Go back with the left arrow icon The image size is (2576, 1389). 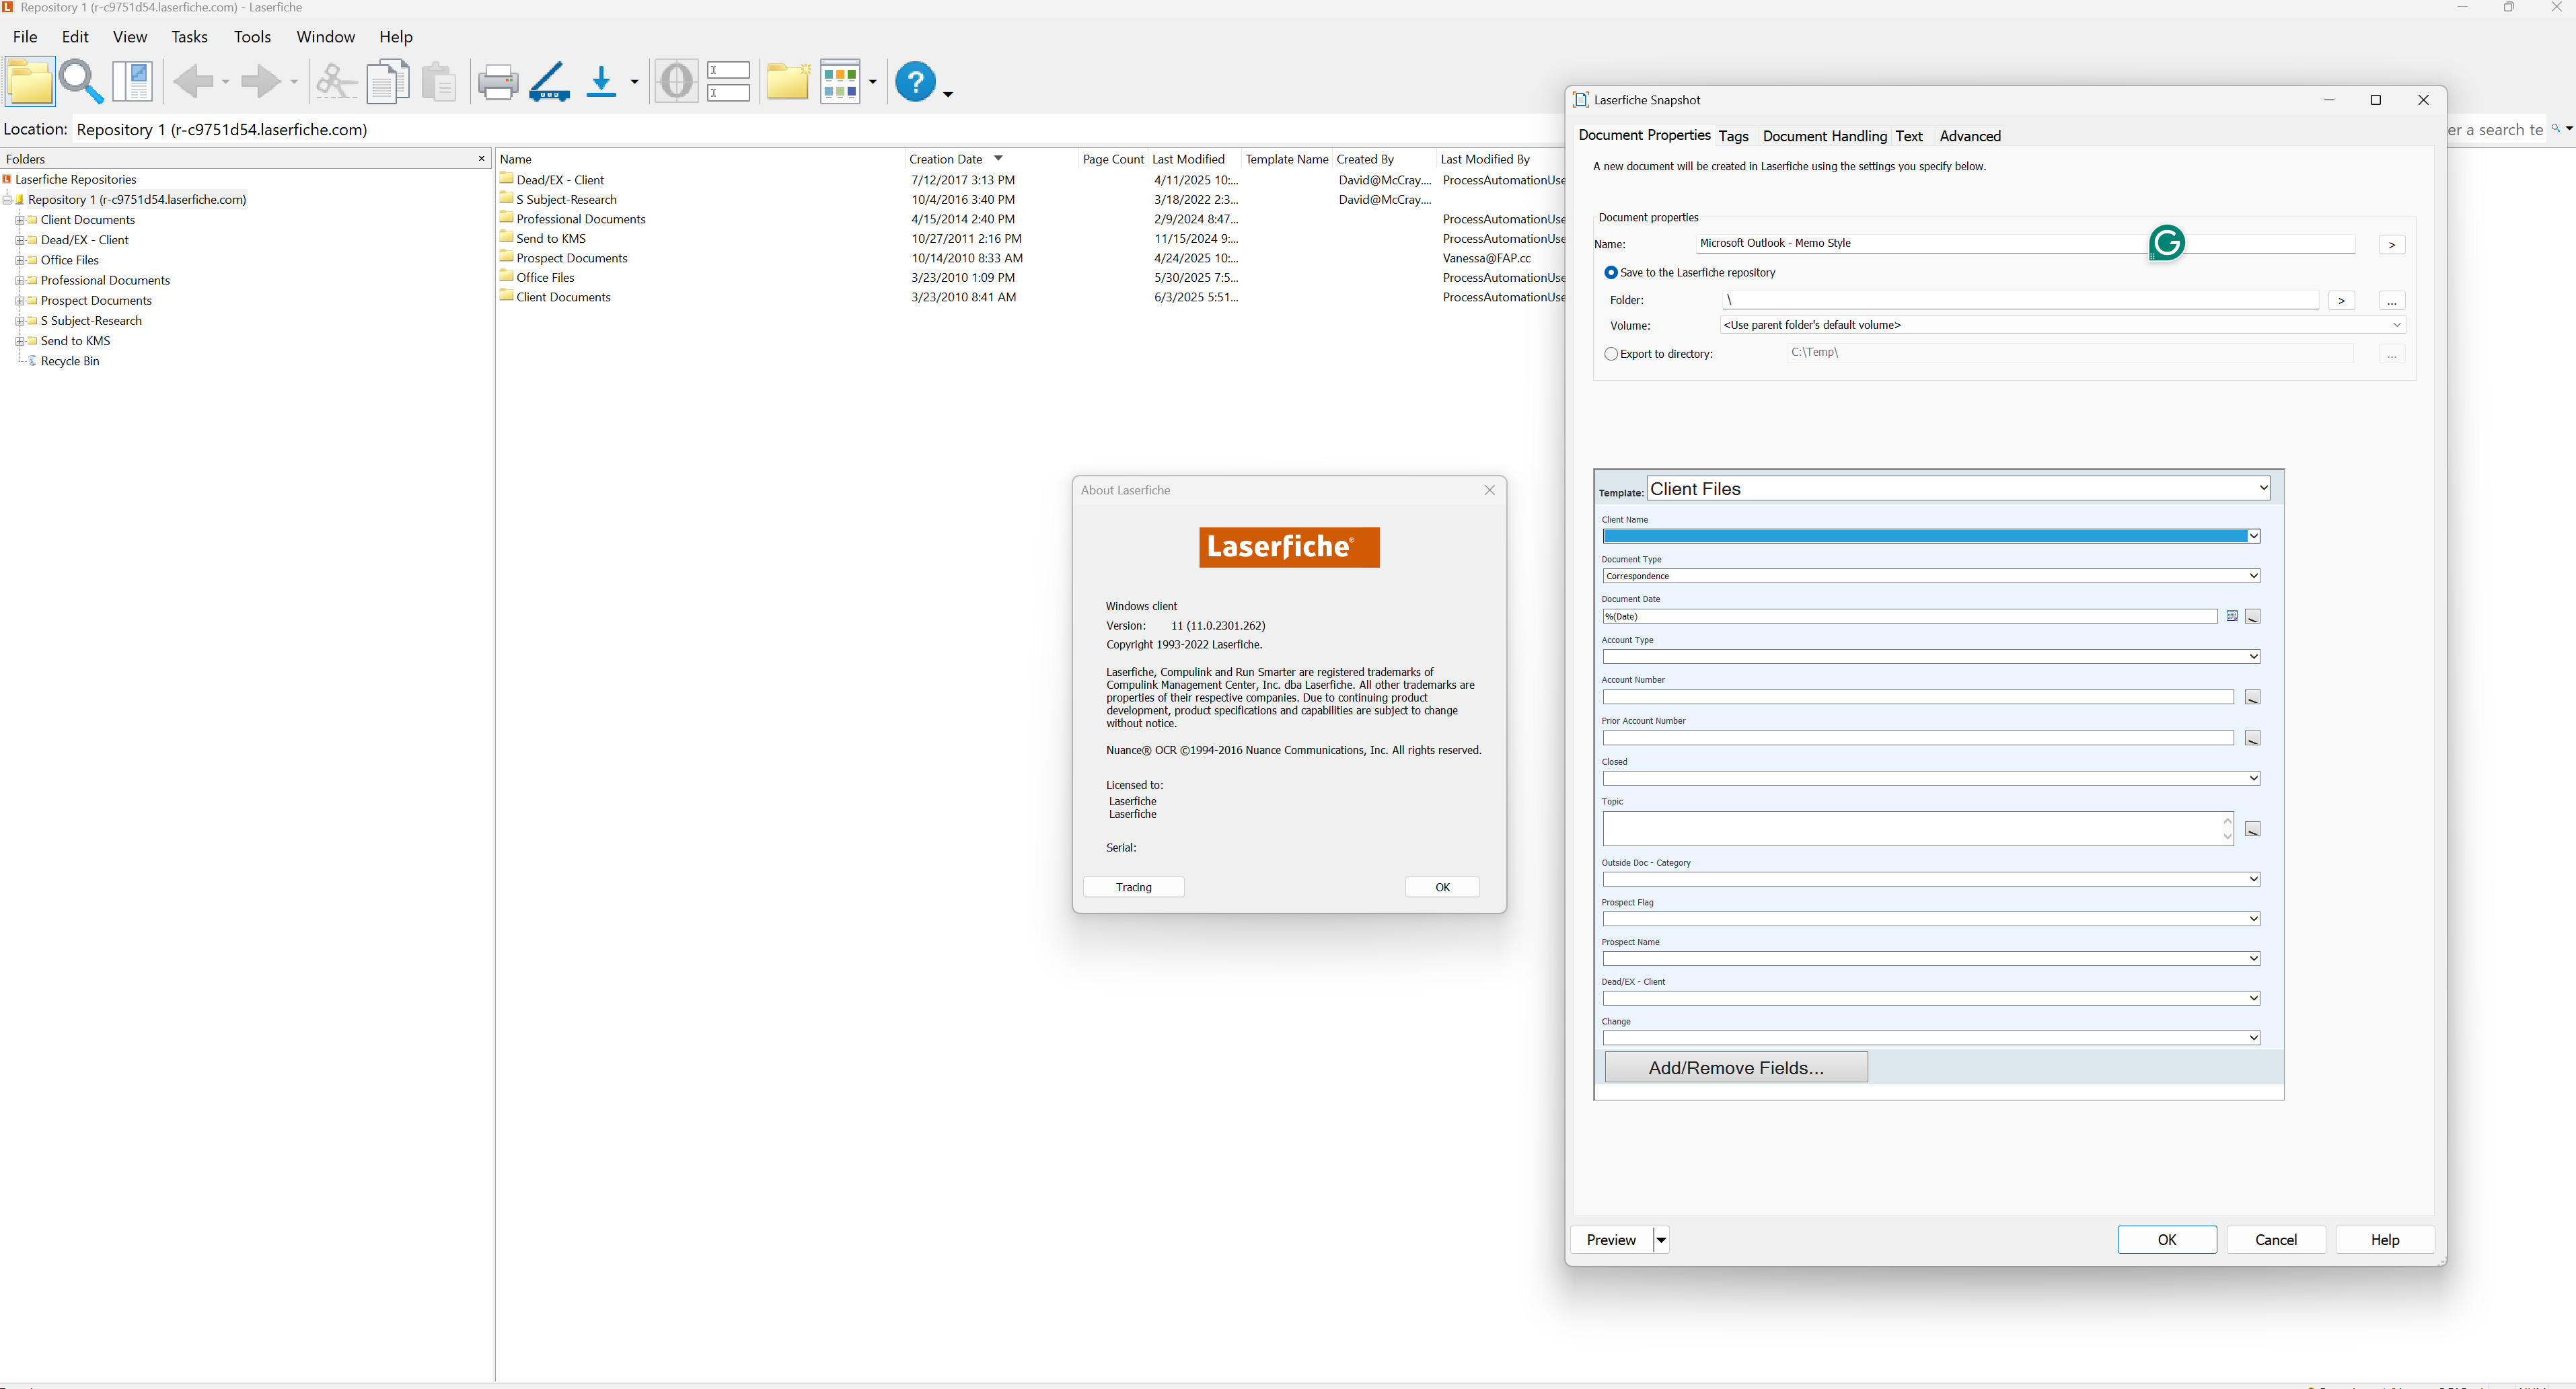(x=194, y=81)
